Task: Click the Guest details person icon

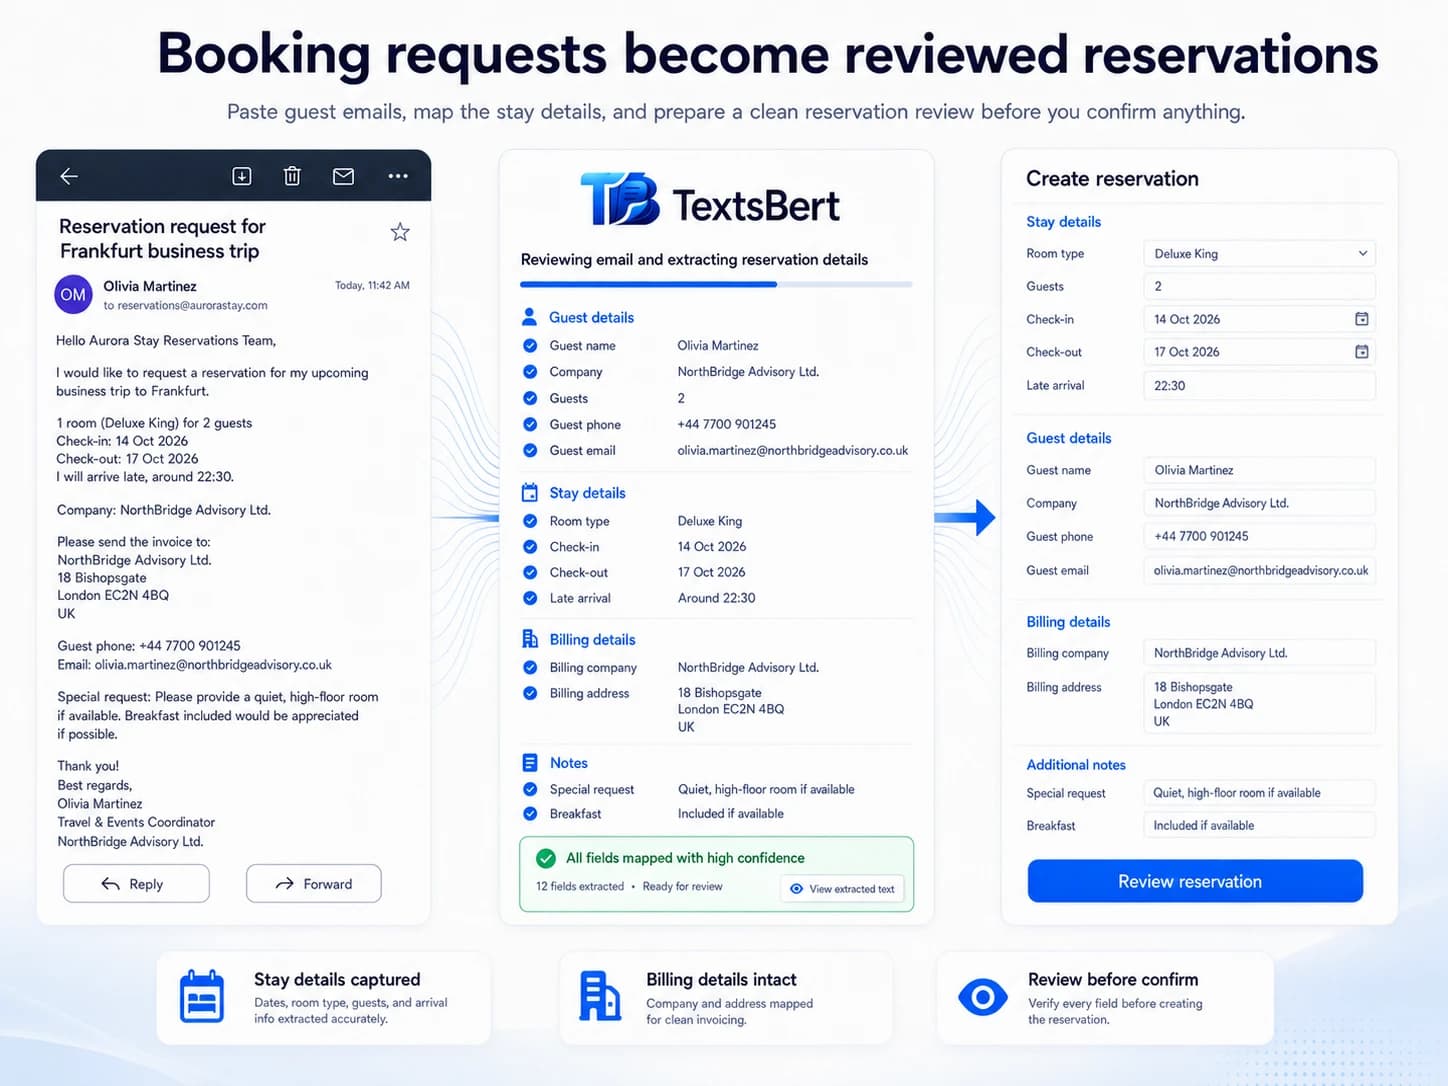Action: (x=530, y=317)
